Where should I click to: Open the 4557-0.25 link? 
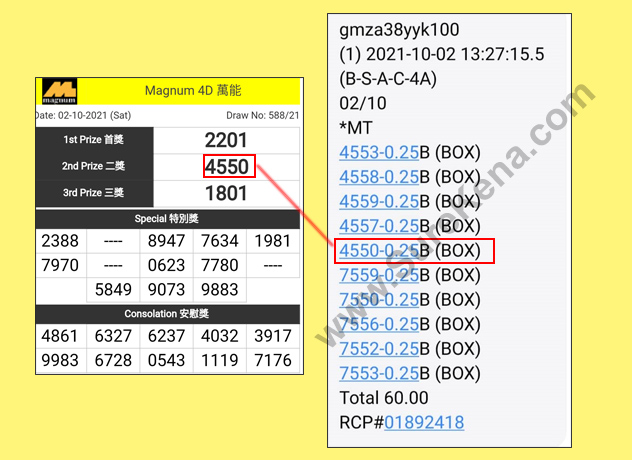pos(379,226)
